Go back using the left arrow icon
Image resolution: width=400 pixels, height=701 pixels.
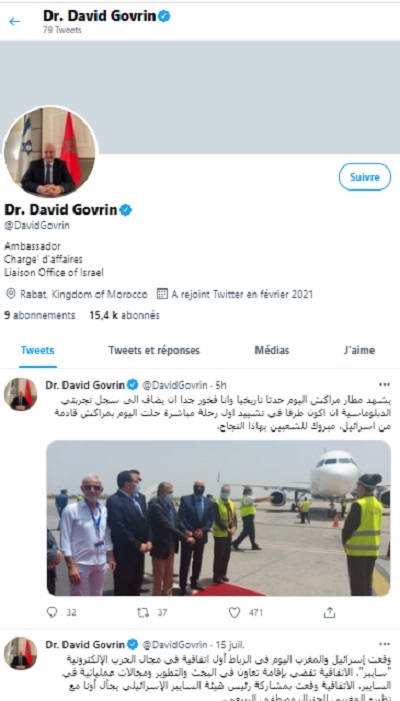click(15, 21)
